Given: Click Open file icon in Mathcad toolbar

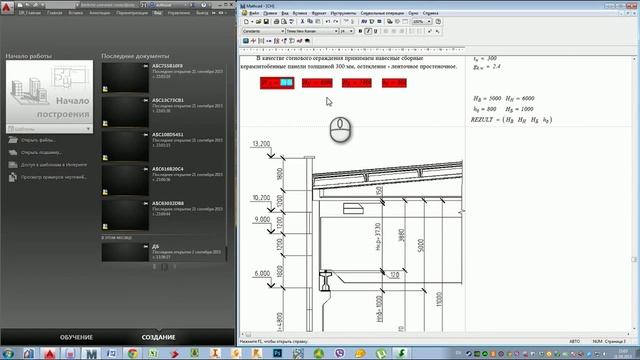Looking at the screenshot, I should point(259,22).
